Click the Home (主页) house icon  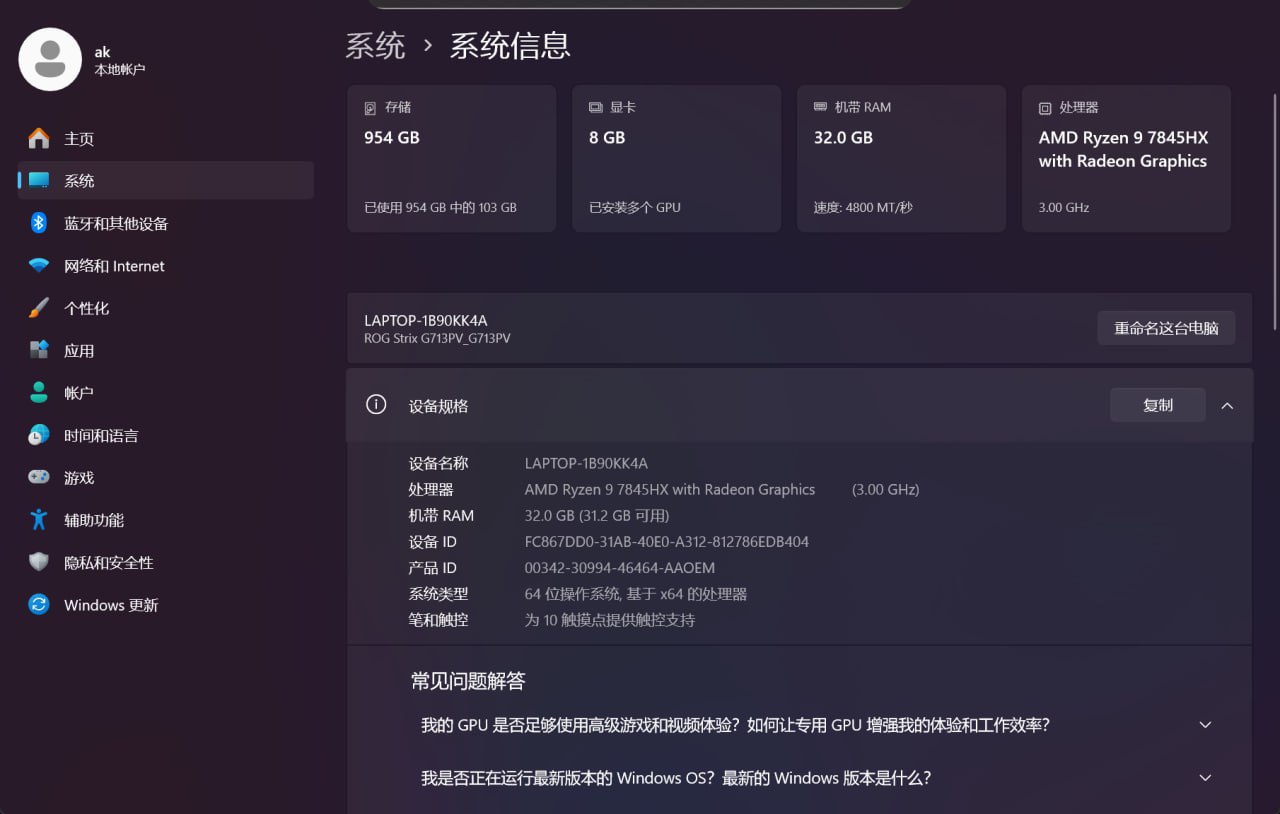(39, 138)
